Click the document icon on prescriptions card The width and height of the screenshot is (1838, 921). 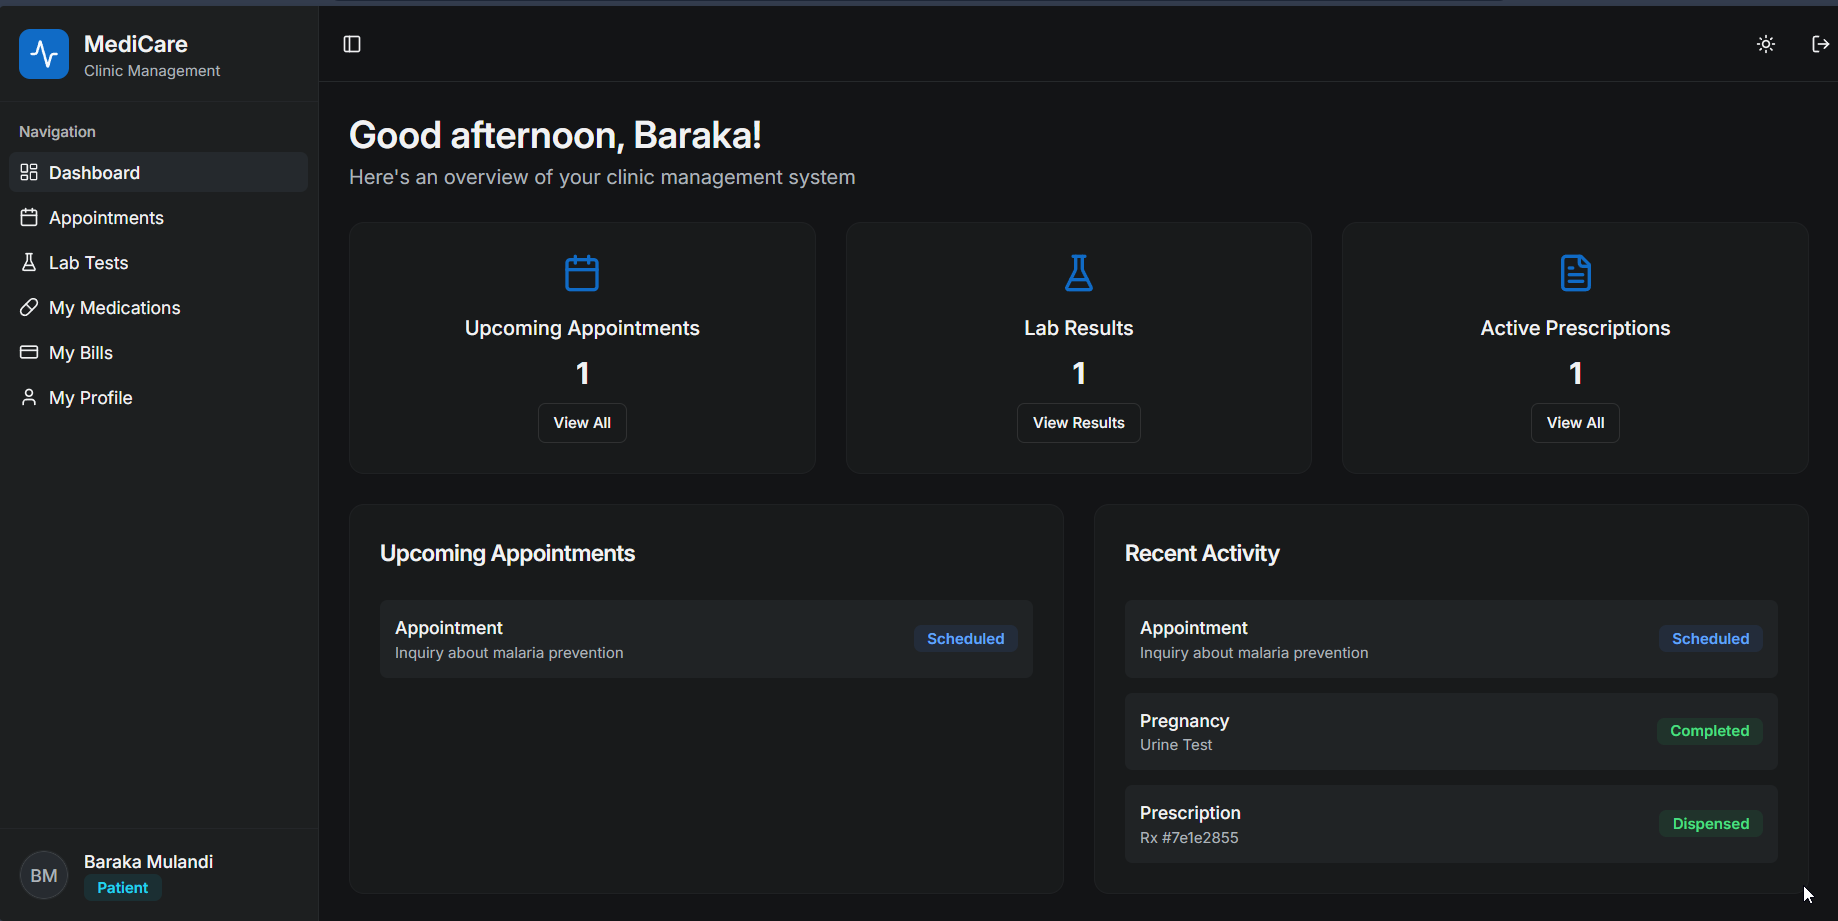(1575, 273)
